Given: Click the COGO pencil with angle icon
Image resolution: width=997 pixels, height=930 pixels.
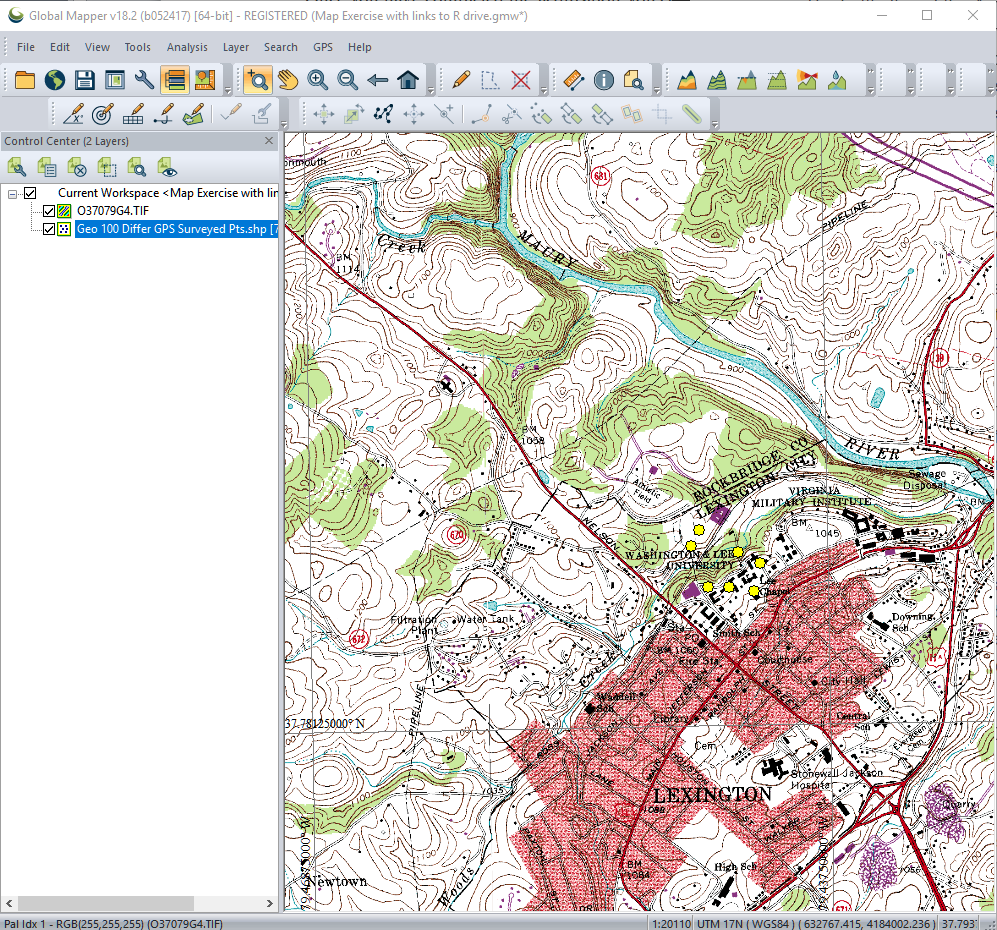Looking at the screenshot, I should pyautogui.click(x=73, y=114).
